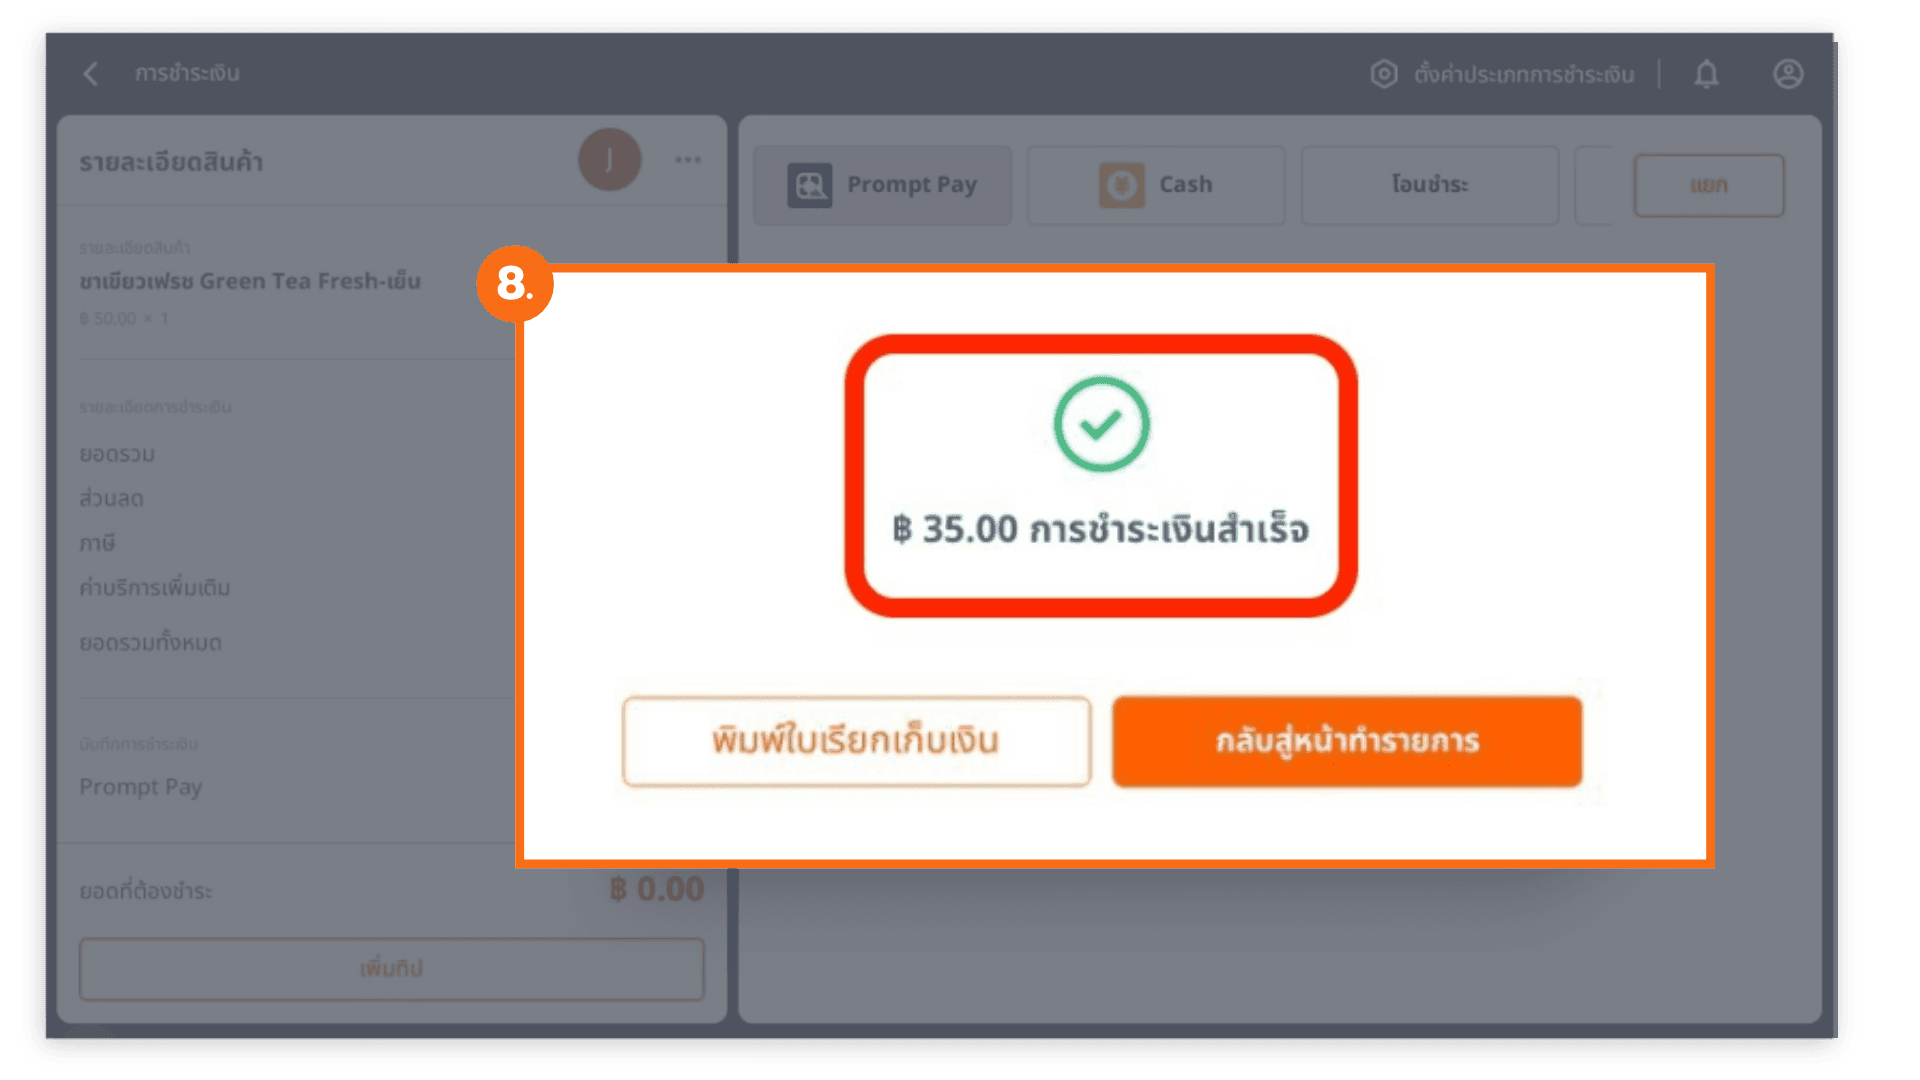Screen dimensions: 1920x1080
Task: Open the three-dot menu in product details
Action: pos(688,160)
